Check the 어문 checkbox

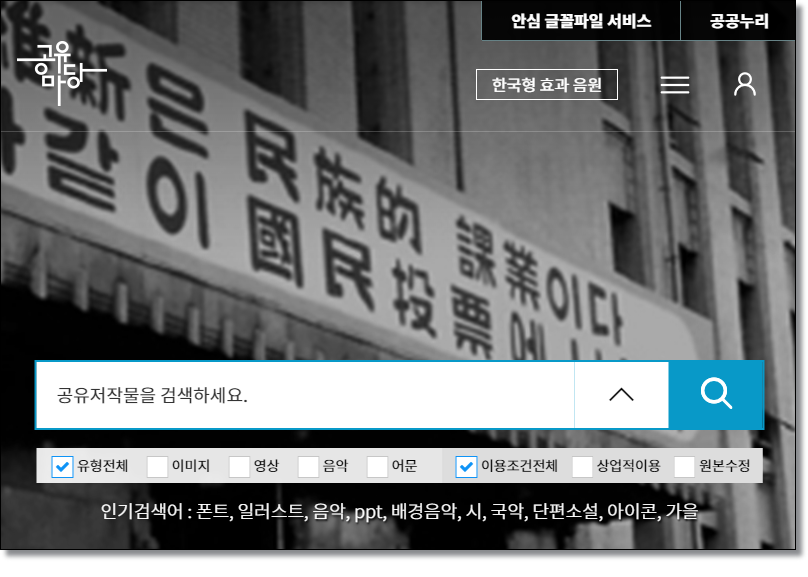(377, 467)
